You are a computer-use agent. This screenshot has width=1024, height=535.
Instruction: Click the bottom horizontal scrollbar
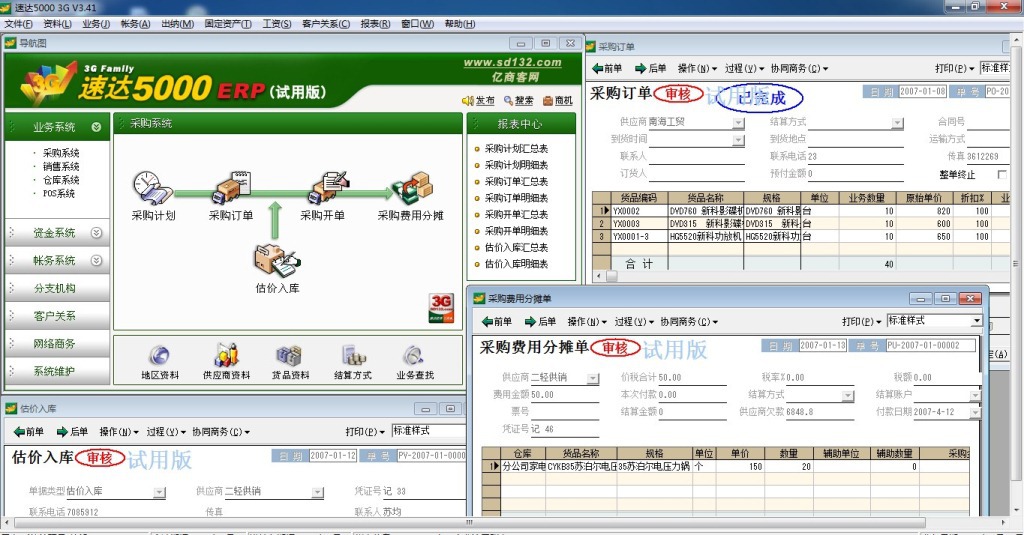click(469, 523)
